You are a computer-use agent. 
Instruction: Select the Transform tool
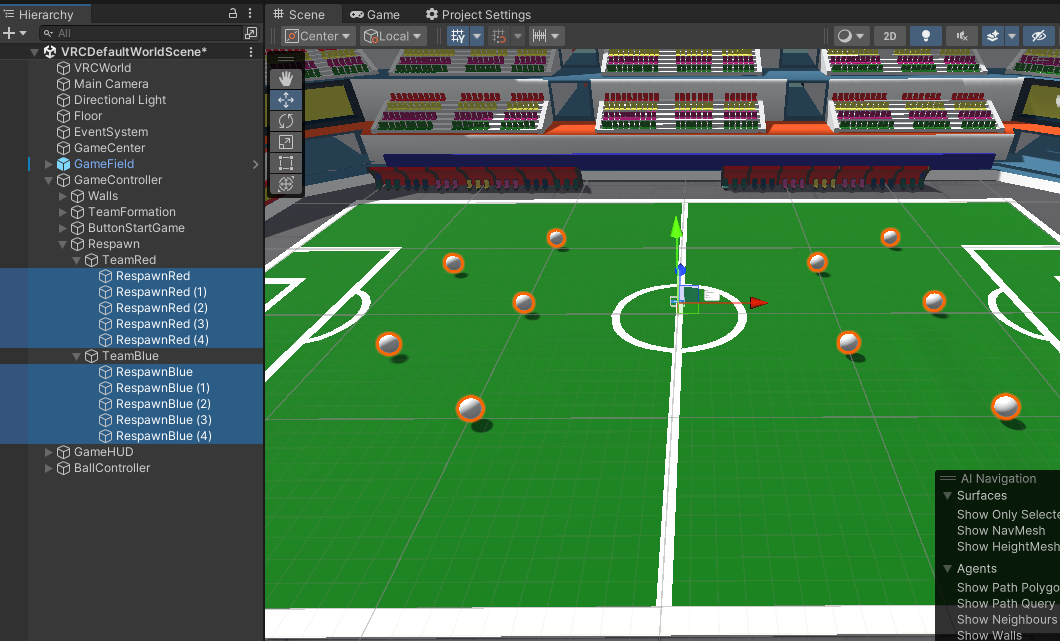tap(286, 184)
